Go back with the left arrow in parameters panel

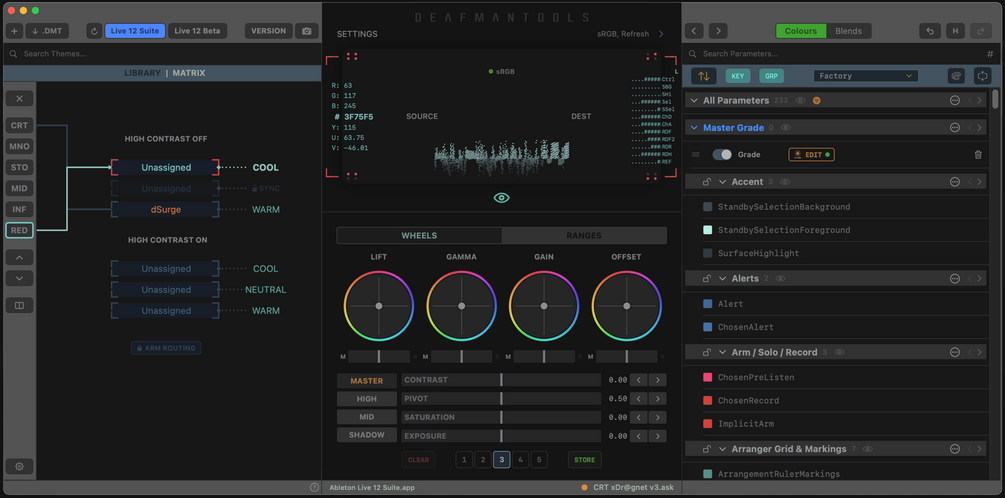tap(694, 31)
